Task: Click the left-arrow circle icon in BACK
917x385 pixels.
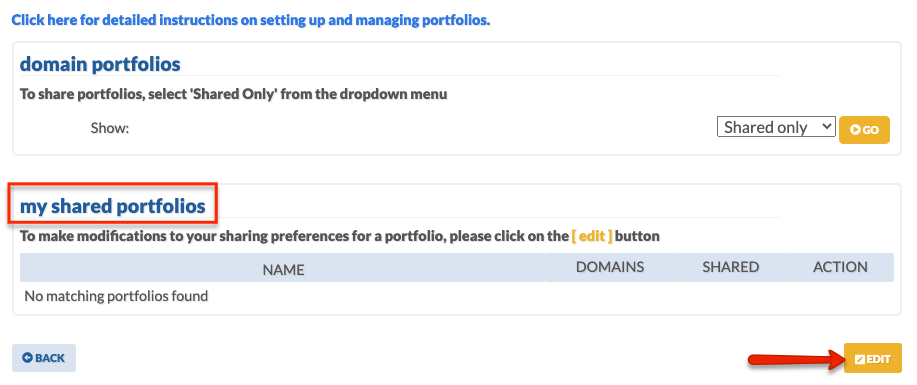Action: (x=27, y=358)
